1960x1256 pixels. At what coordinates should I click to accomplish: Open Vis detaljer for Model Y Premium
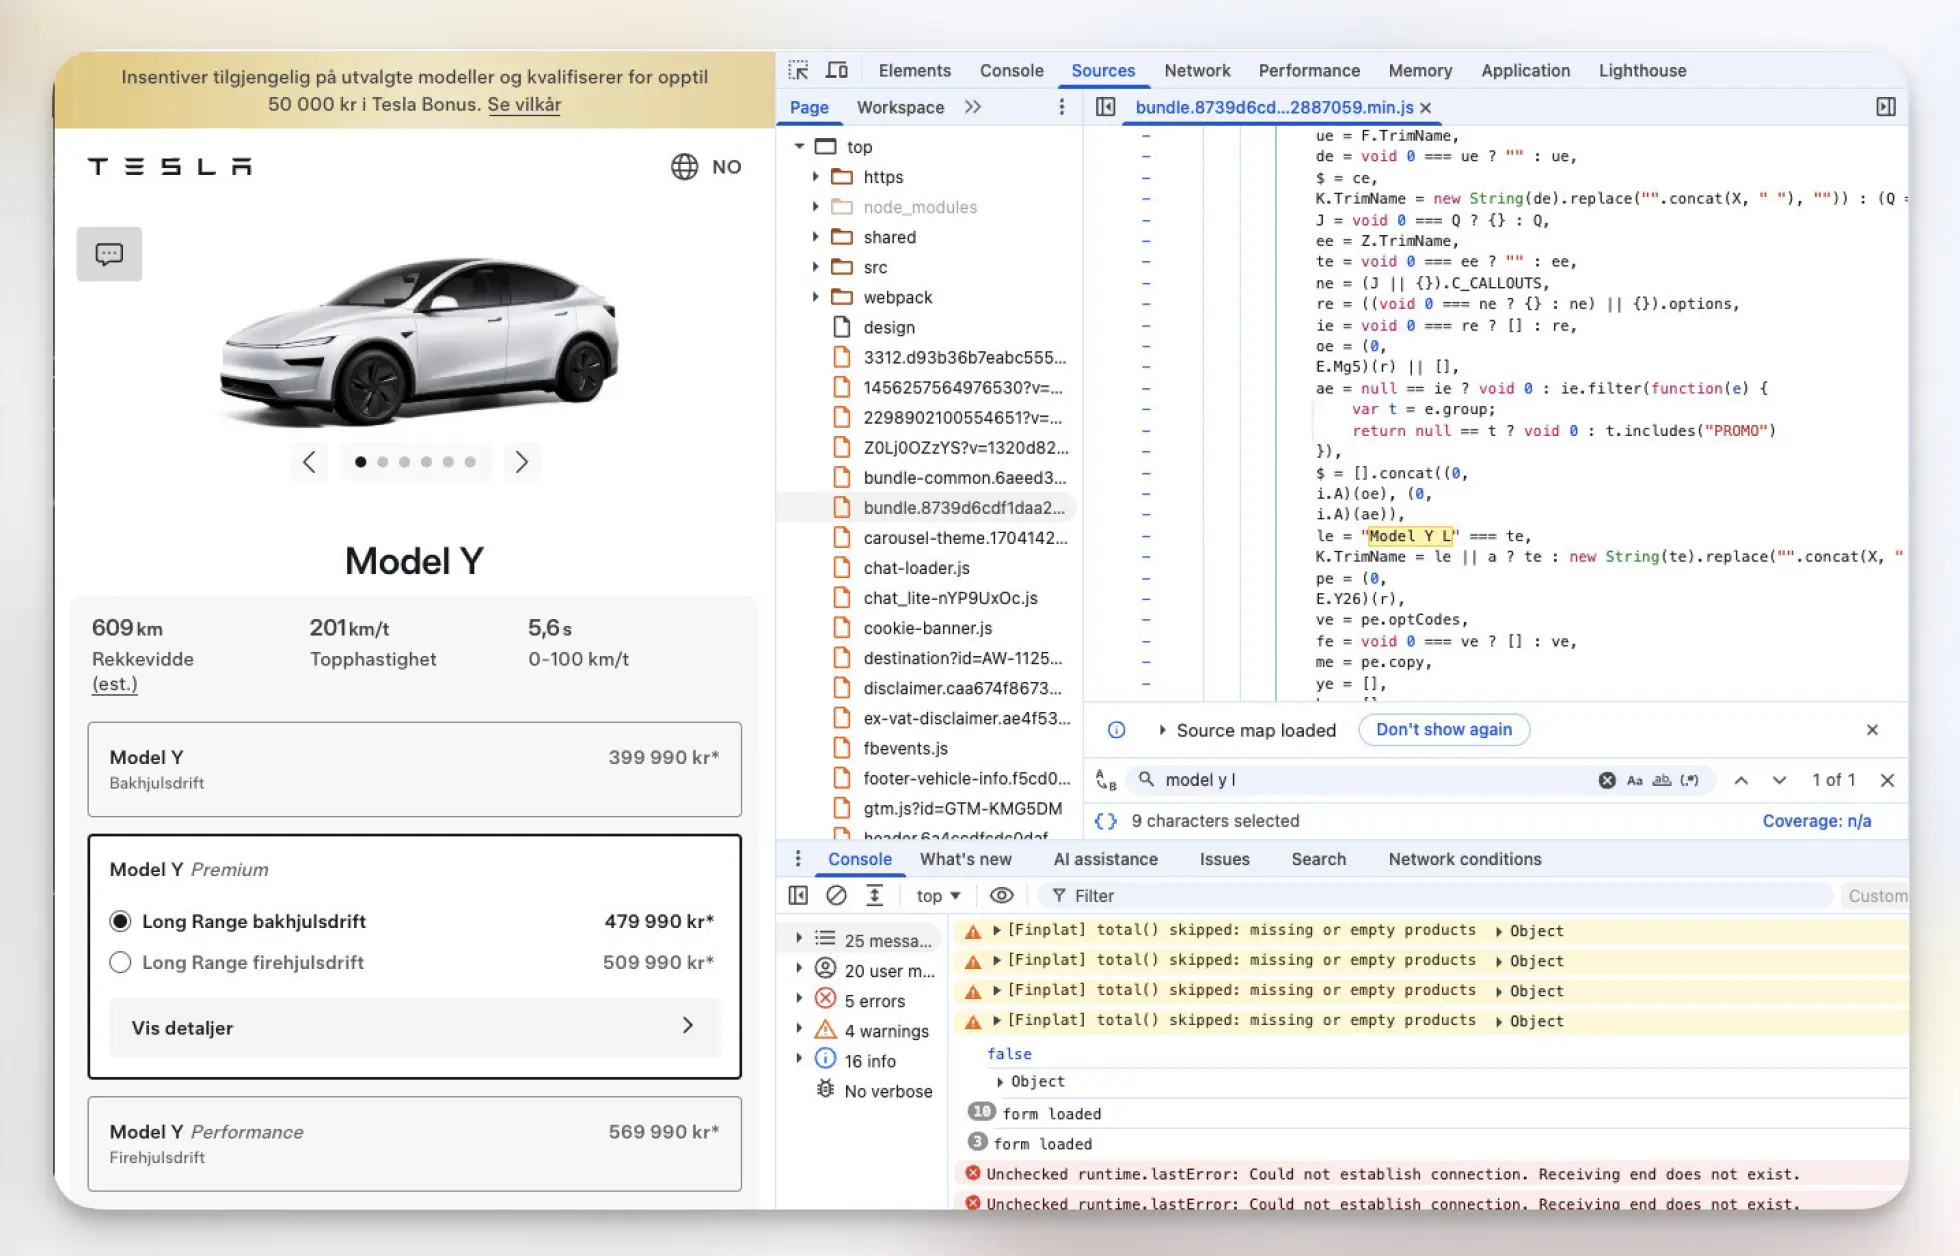tap(414, 1027)
